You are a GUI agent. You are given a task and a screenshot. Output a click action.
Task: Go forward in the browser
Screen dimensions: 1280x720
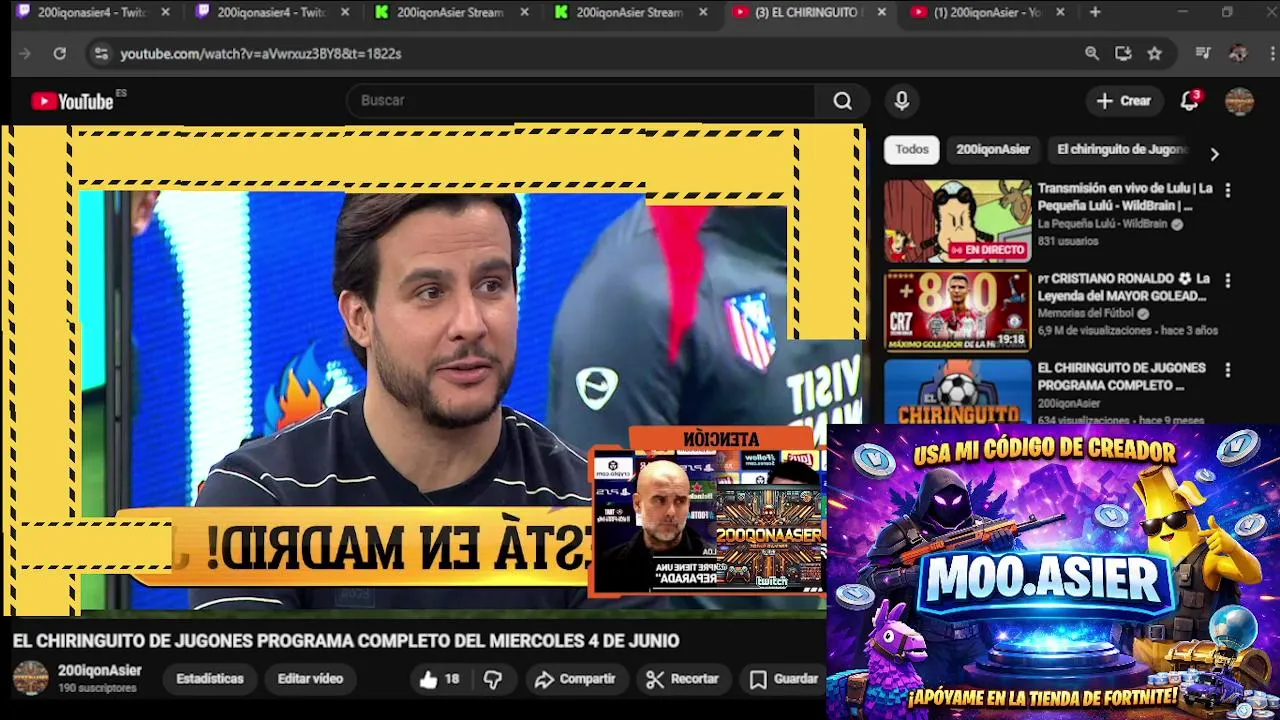(x=25, y=53)
